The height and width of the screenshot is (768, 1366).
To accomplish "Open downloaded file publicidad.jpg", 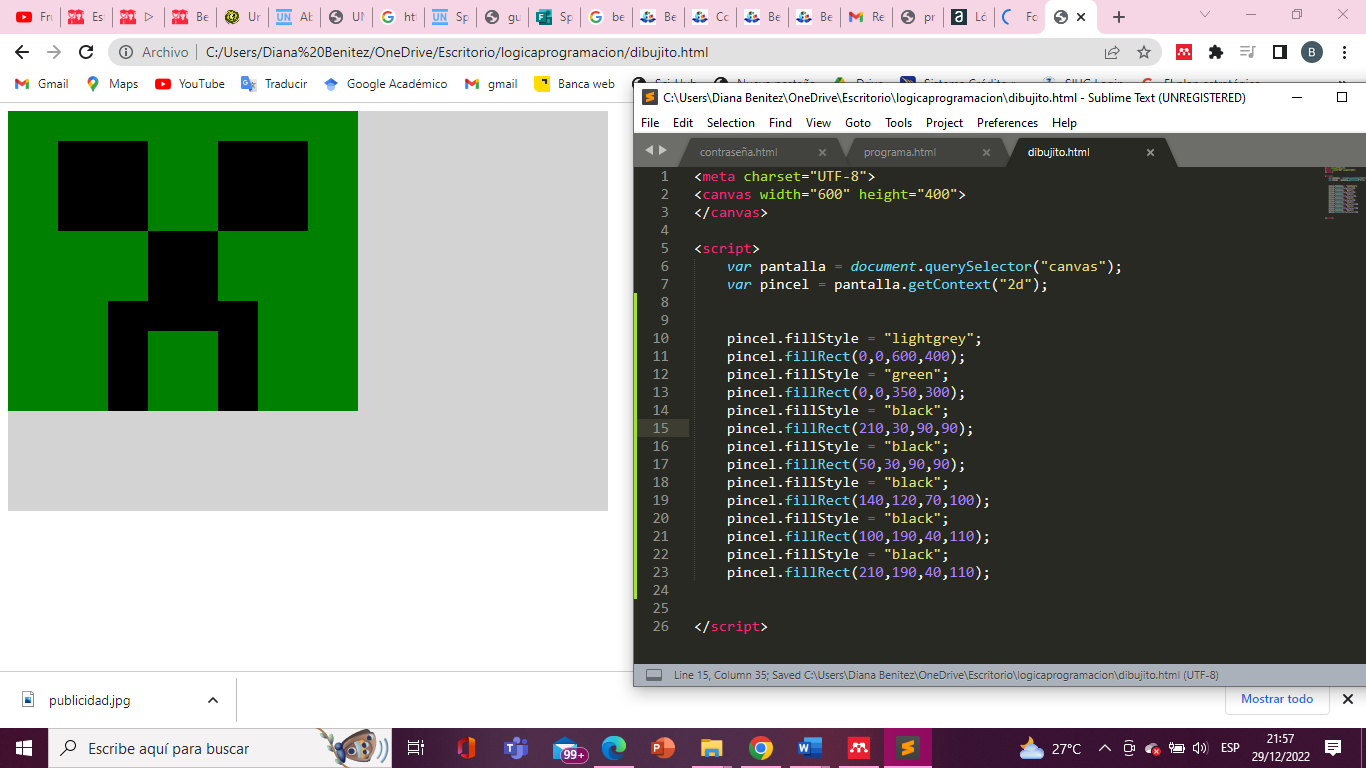I will coord(88,700).
